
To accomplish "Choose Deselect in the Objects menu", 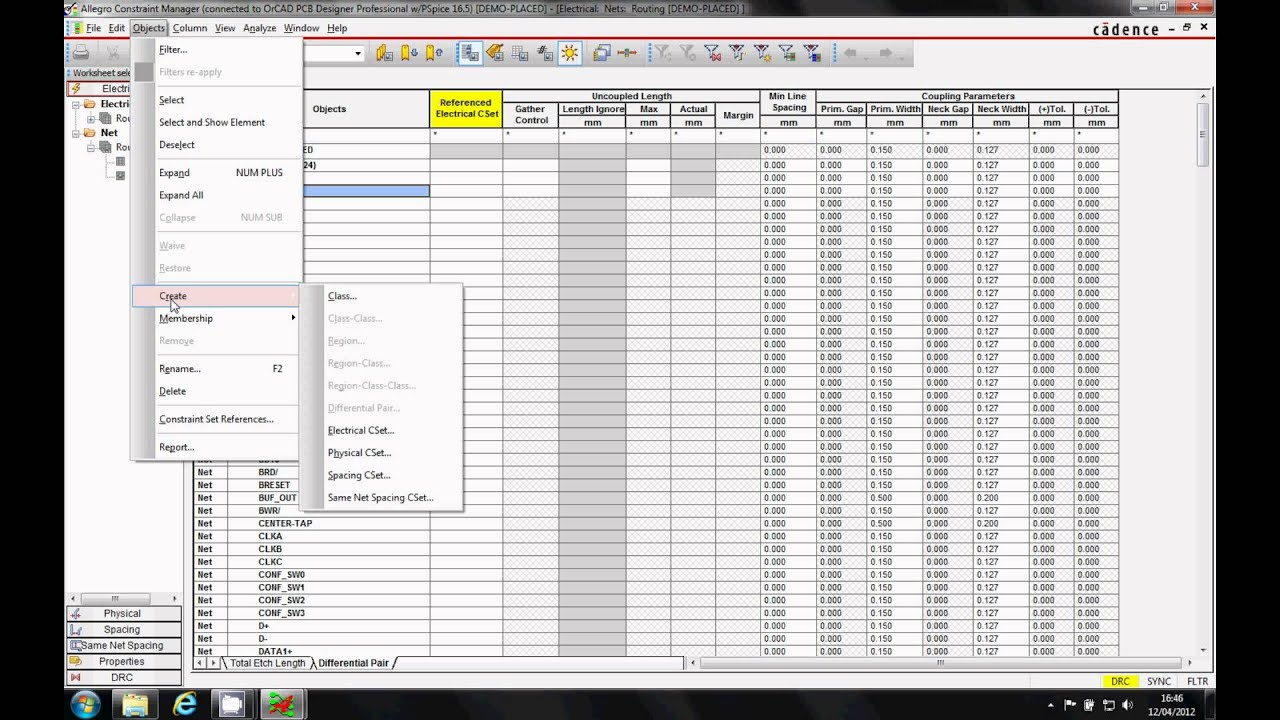I will click(x=217, y=145).
